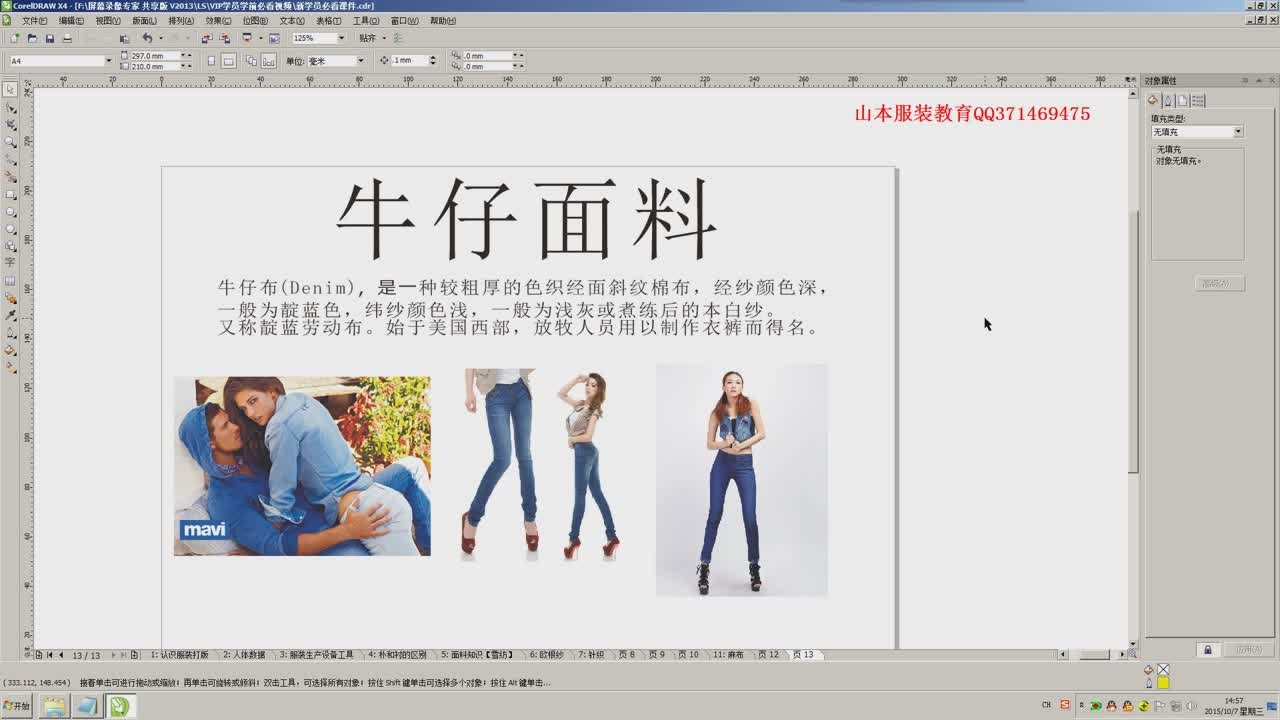Toggle apply layout to all pages

[x=251, y=61]
